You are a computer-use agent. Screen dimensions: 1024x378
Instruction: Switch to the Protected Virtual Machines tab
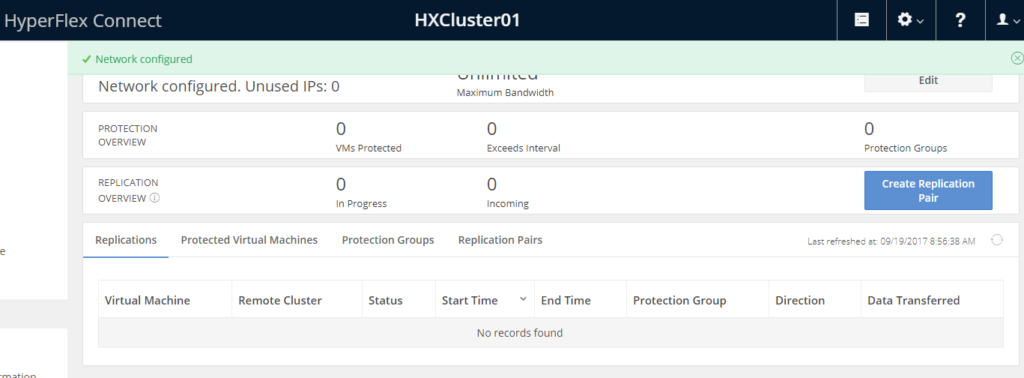click(249, 240)
